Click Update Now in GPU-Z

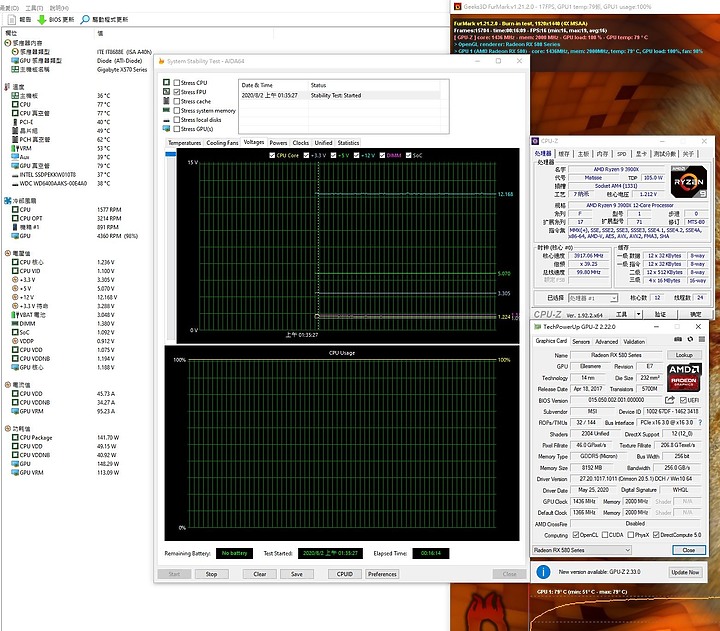(x=685, y=572)
